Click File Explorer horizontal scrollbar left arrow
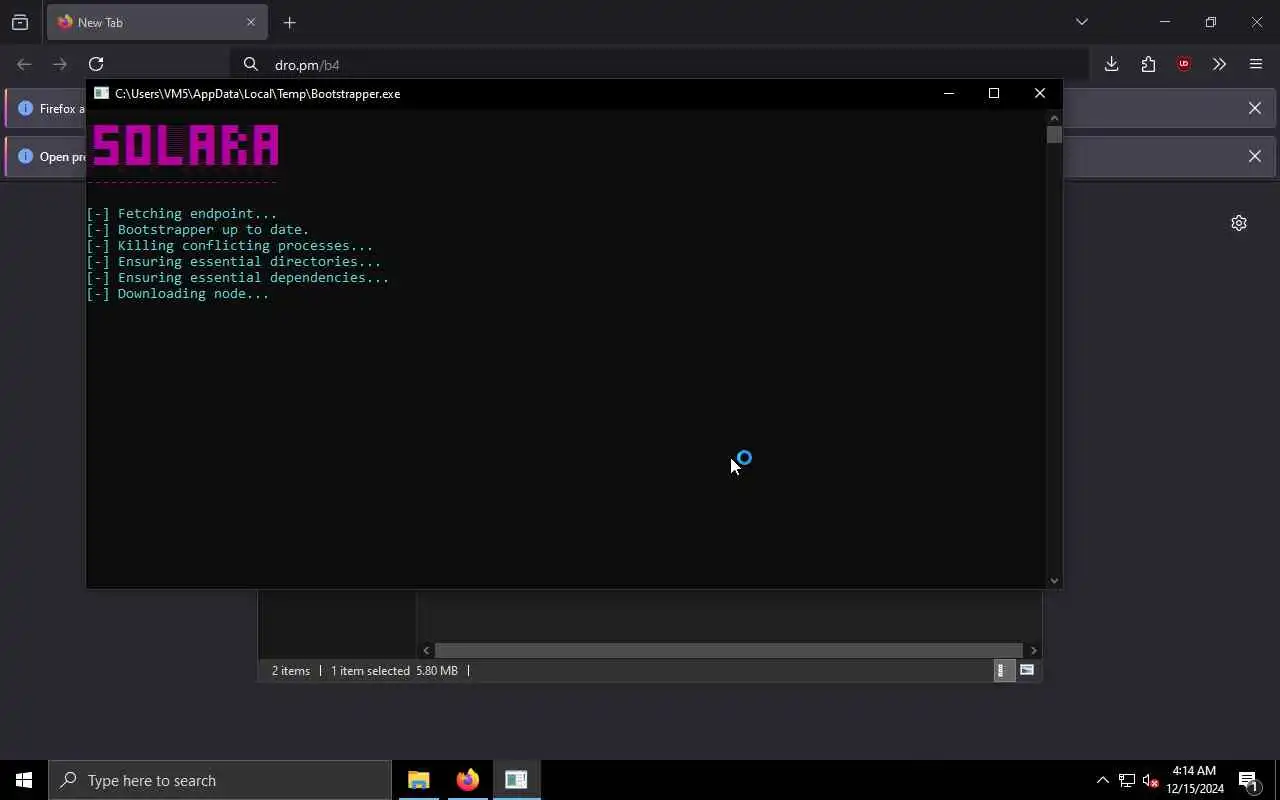 point(426,650)
